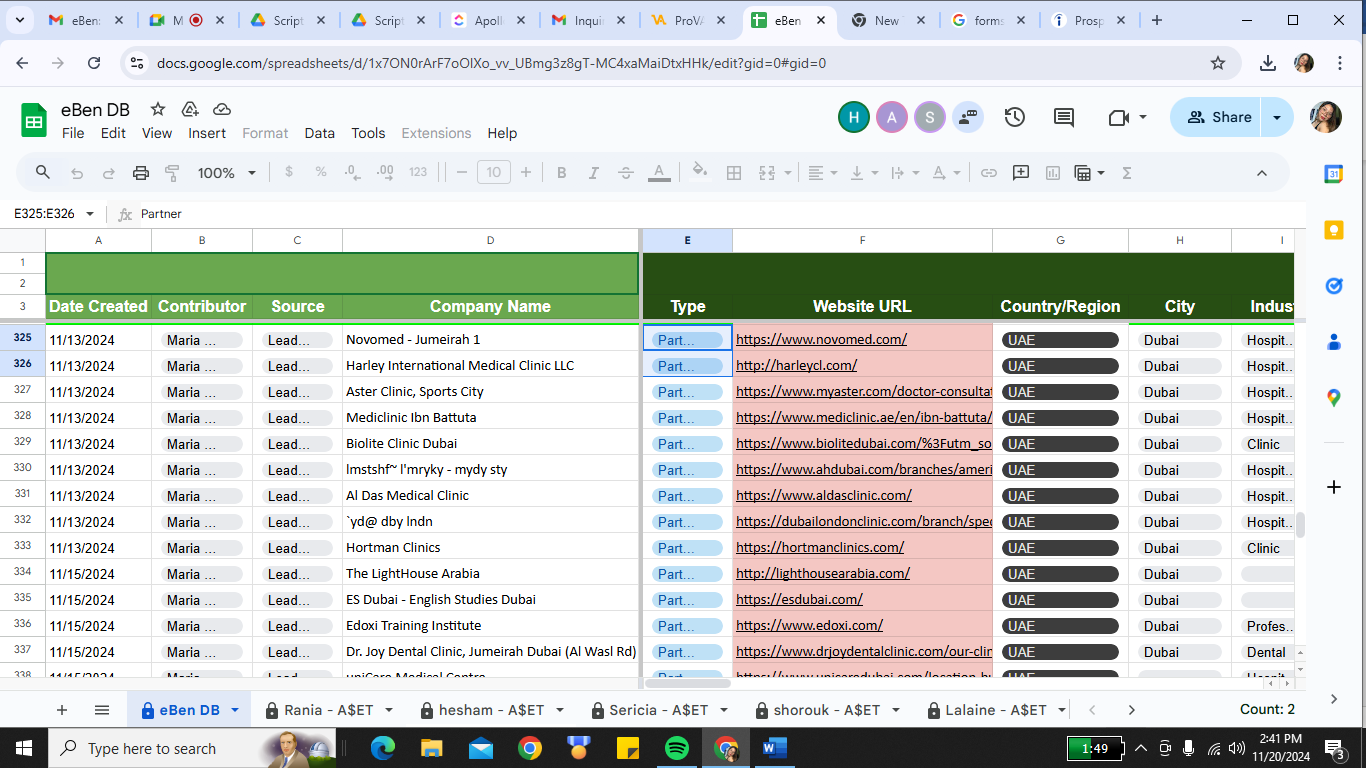
Task: Click the vertical scrollbar thumb
Action: [1300, 526]
